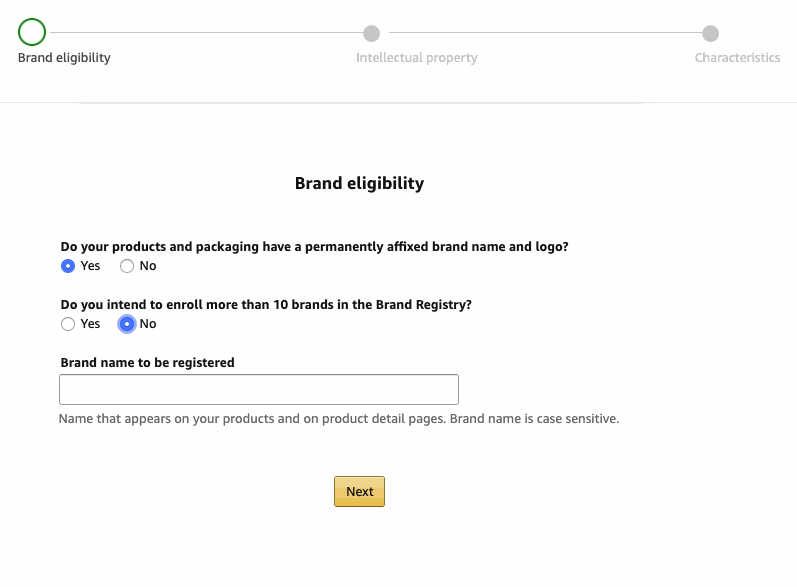
Task: Click the 'Brand name to be registered' label
Action: 147,362
